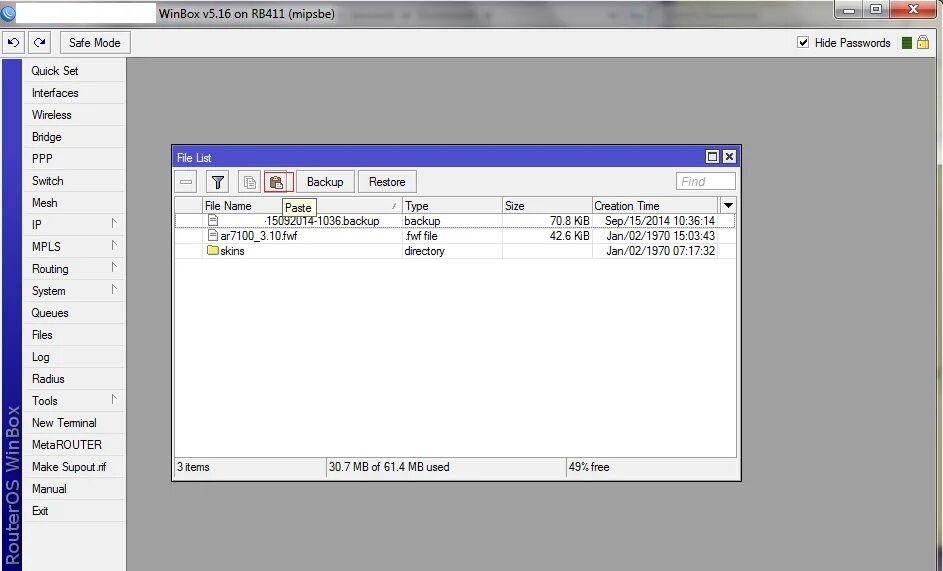943x571 pixels.
Task: Click Jan/02/1970 15:03:43 creation time
Action: coord(660,236)
